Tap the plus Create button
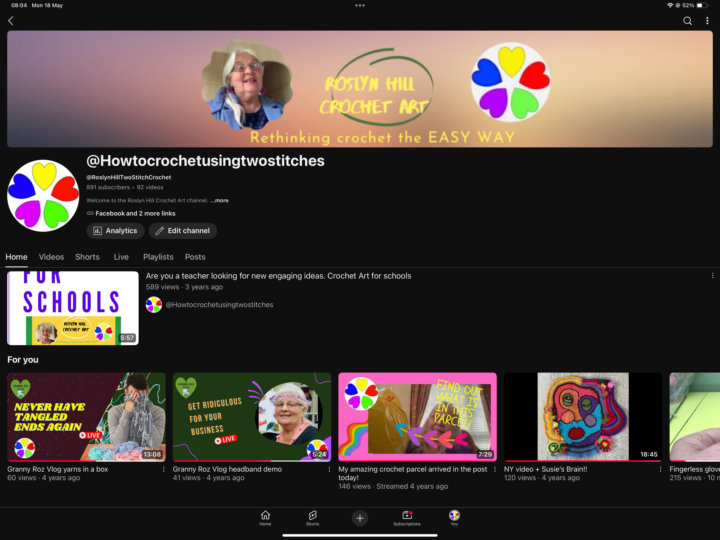Screen dimensions: 720x540 (360, 518)
